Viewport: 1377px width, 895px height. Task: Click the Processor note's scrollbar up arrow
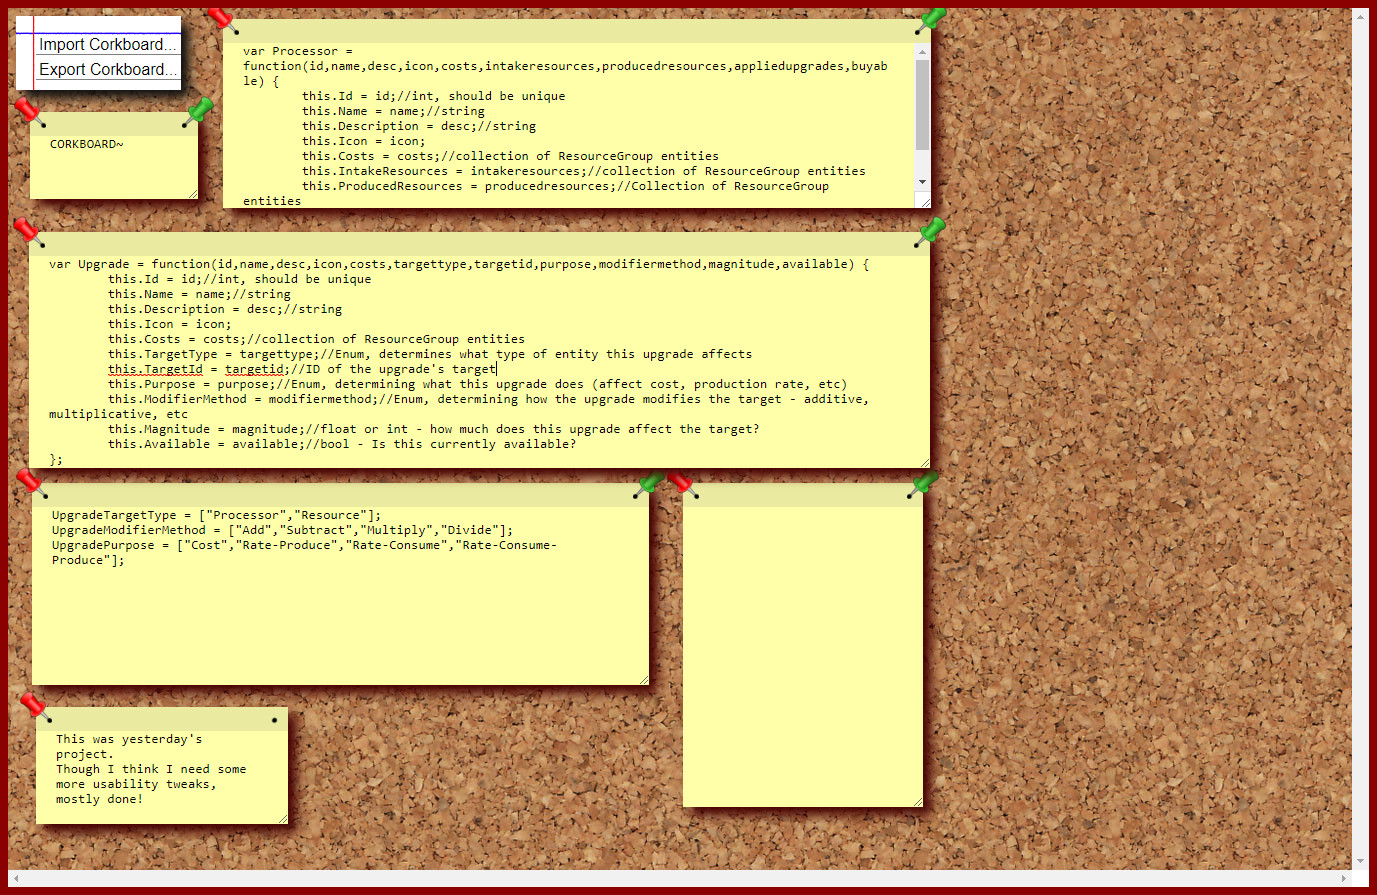point(922,51)
